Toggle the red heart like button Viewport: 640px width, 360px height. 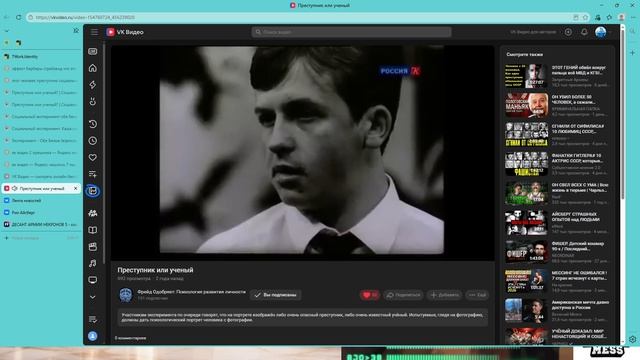(369, 295)
